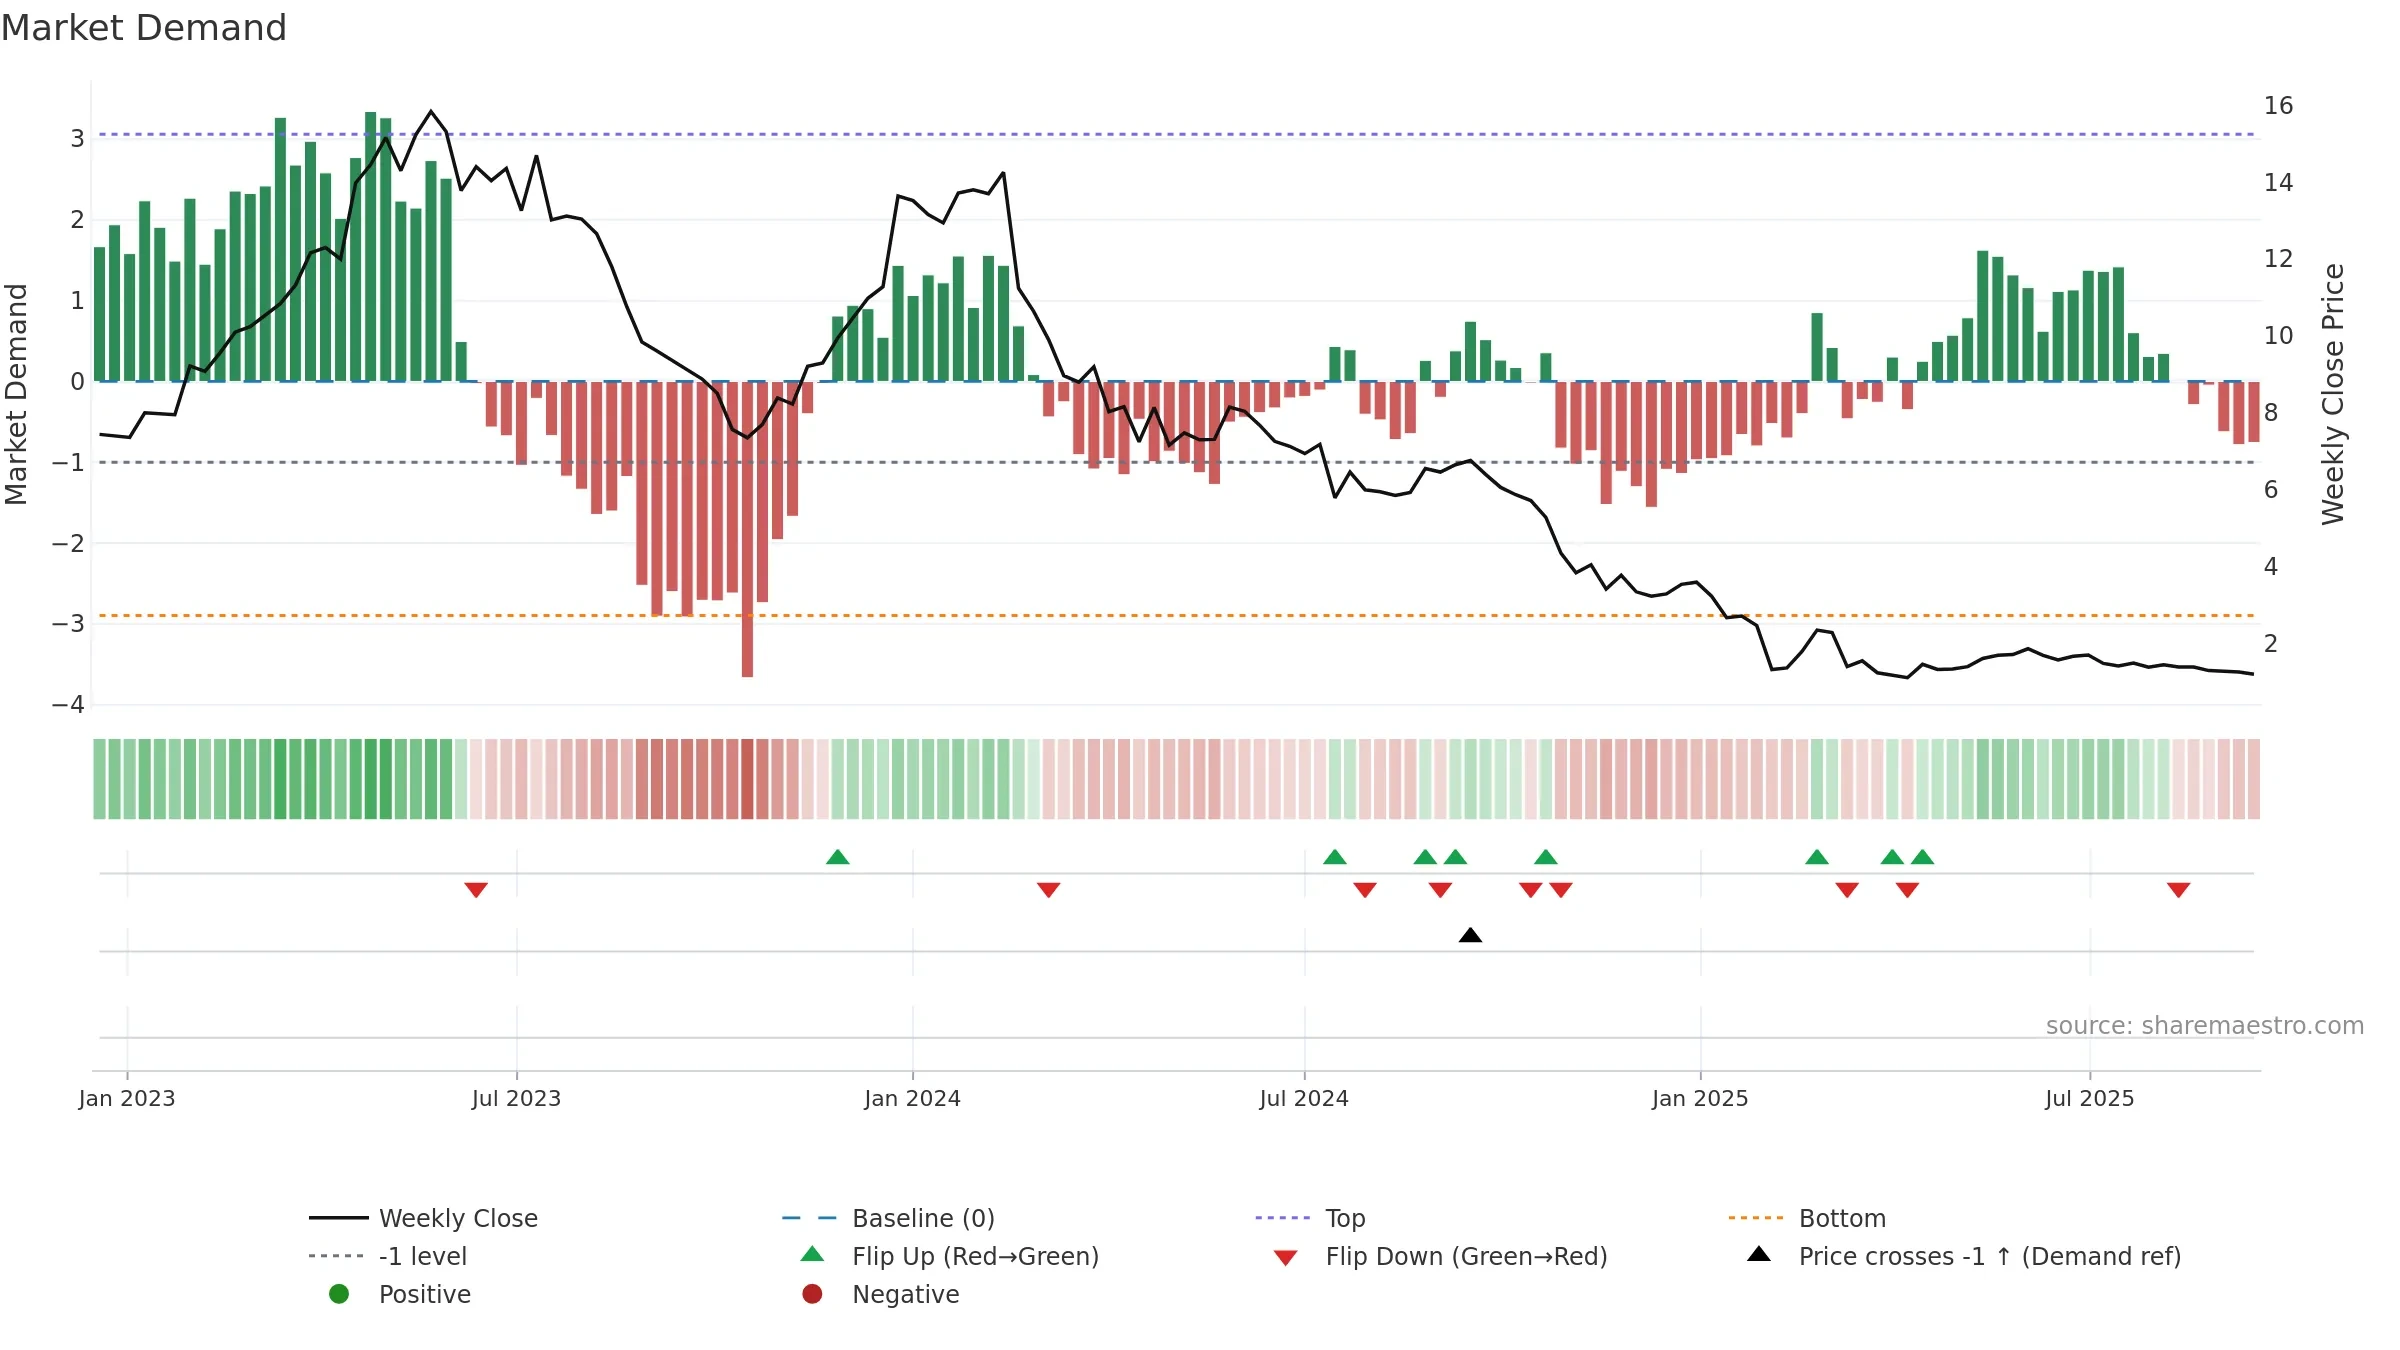This screenshot has width=2400, height=1350.
Task: Click the green Positive legend dot
Action: tap(339, 1294)
